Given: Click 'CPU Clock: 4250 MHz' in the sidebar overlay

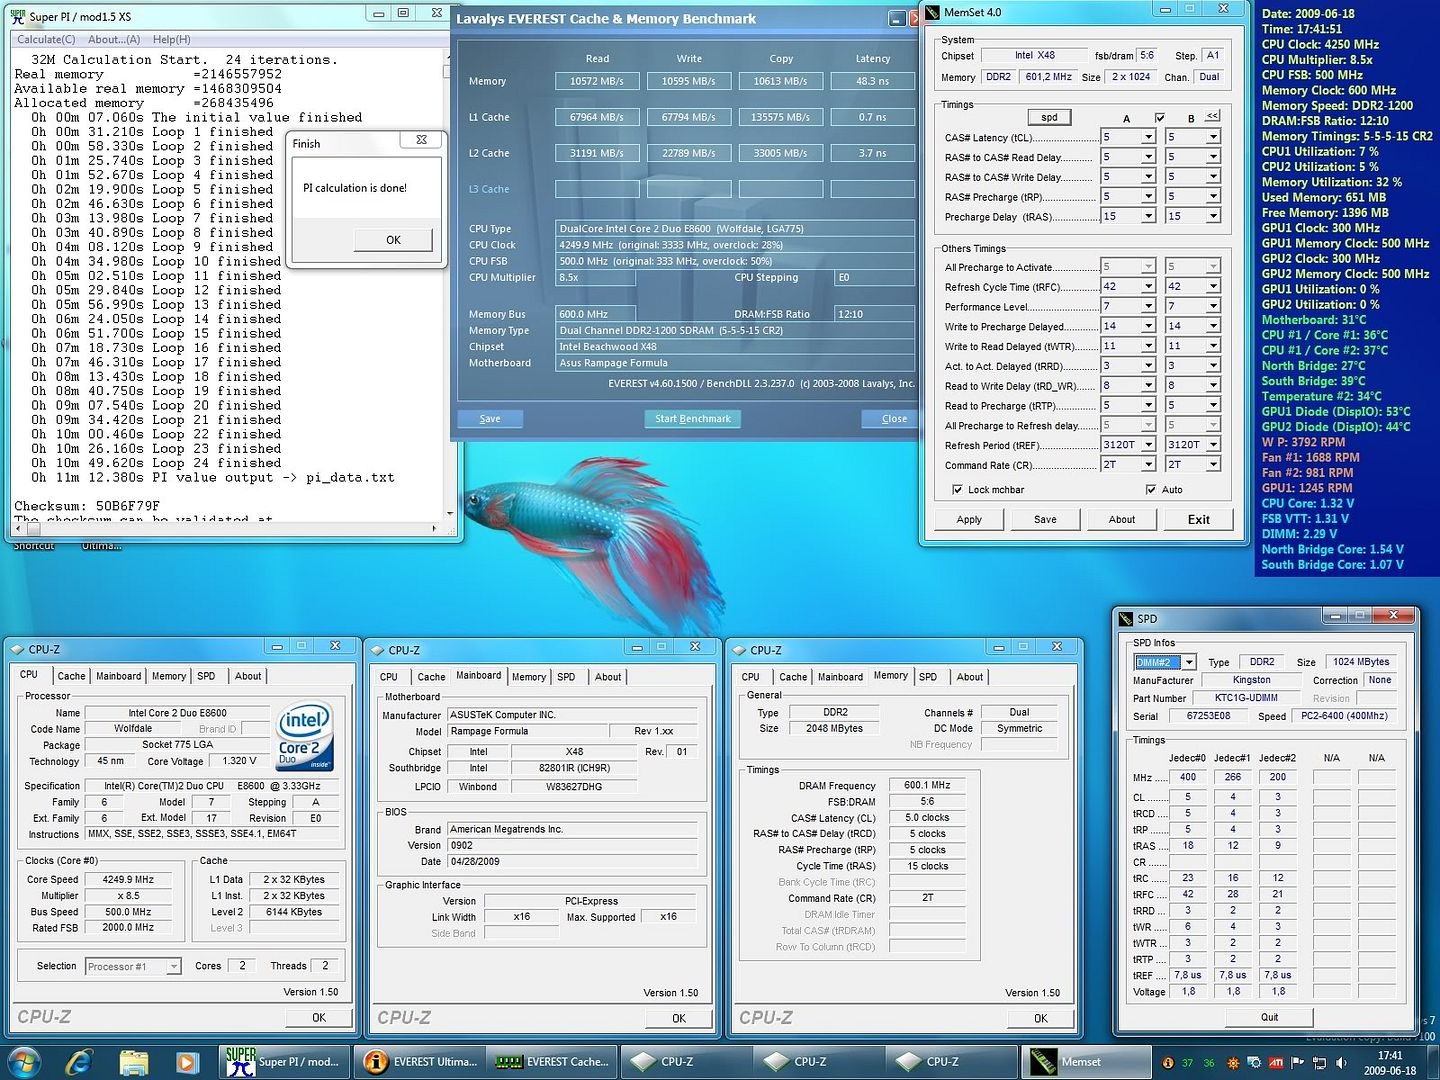Looking at the screenshot, I should click(x=1320, y=44).
